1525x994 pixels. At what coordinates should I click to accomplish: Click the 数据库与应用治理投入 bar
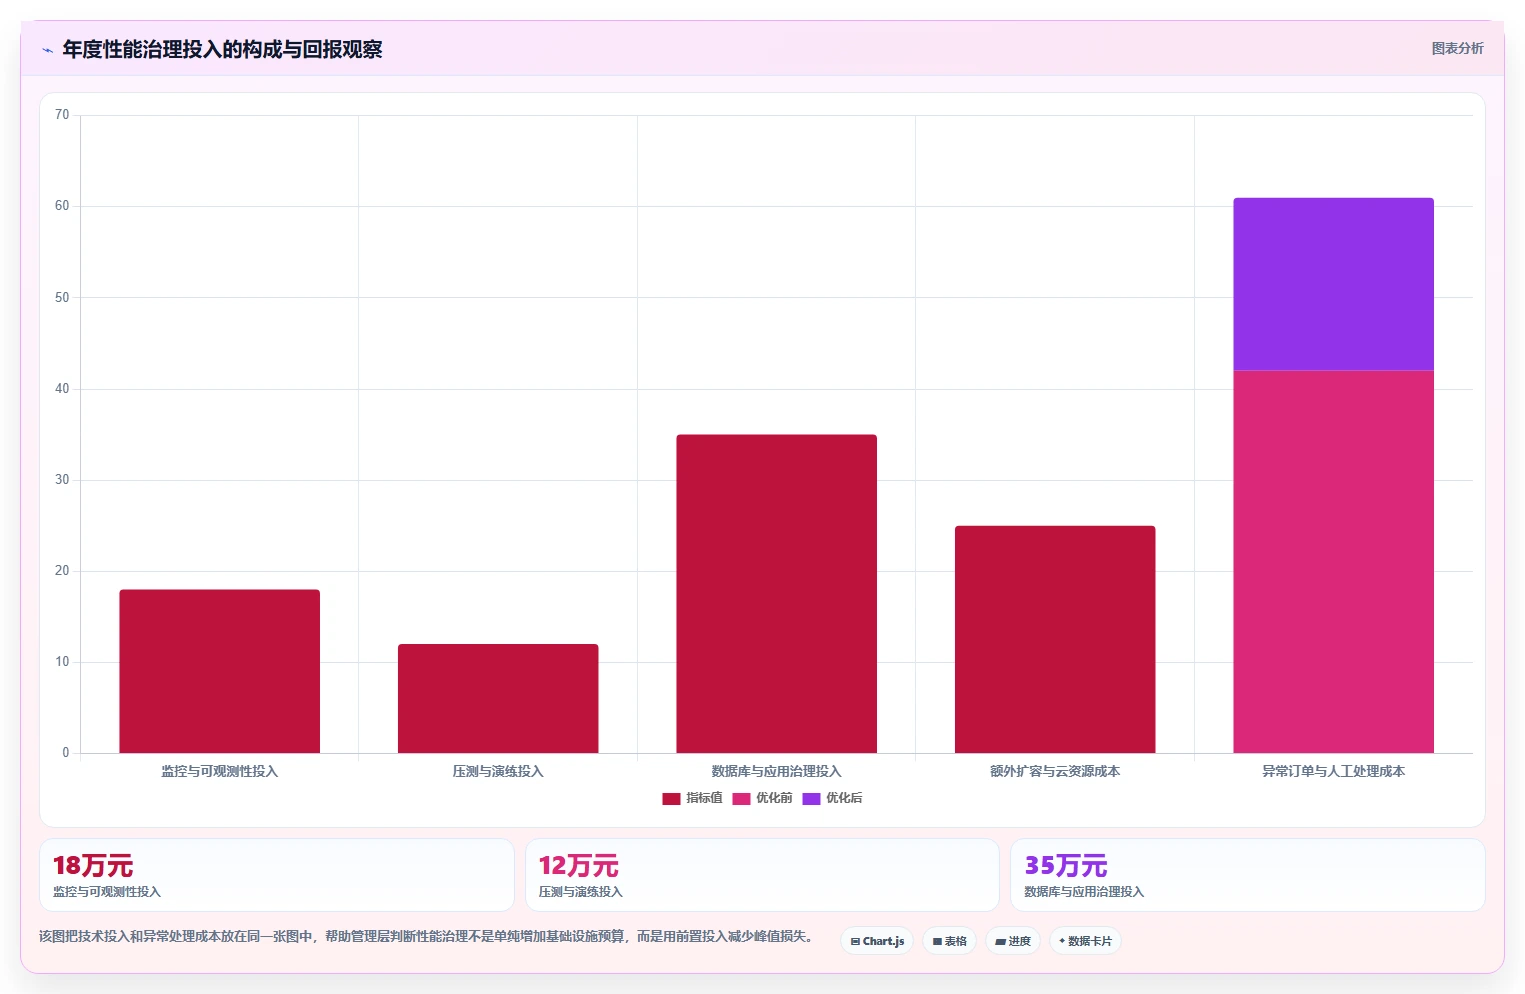(776, 594)
